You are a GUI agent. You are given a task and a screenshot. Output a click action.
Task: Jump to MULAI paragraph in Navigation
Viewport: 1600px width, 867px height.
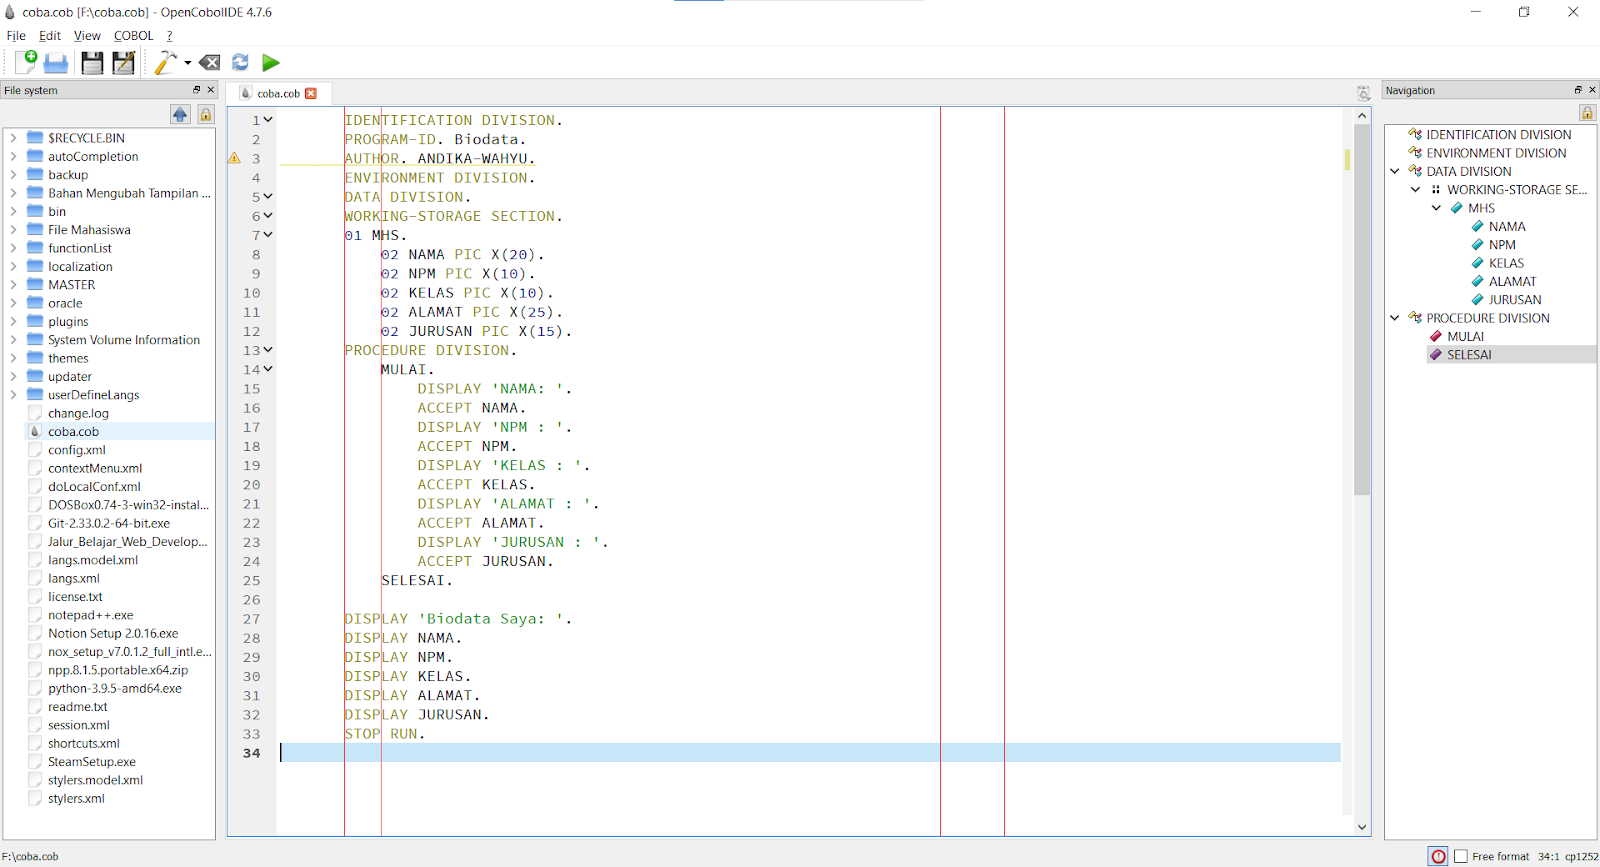[1465, 337]
